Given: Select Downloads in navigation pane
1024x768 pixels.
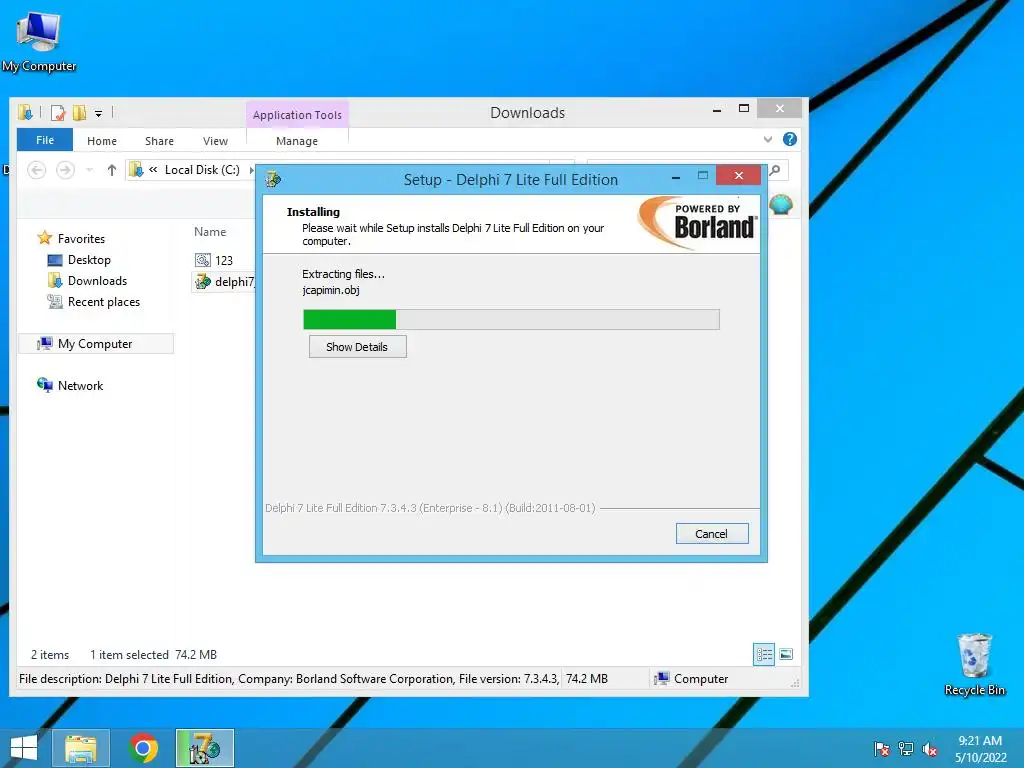Looking at the screenshot, I should 97,281.
